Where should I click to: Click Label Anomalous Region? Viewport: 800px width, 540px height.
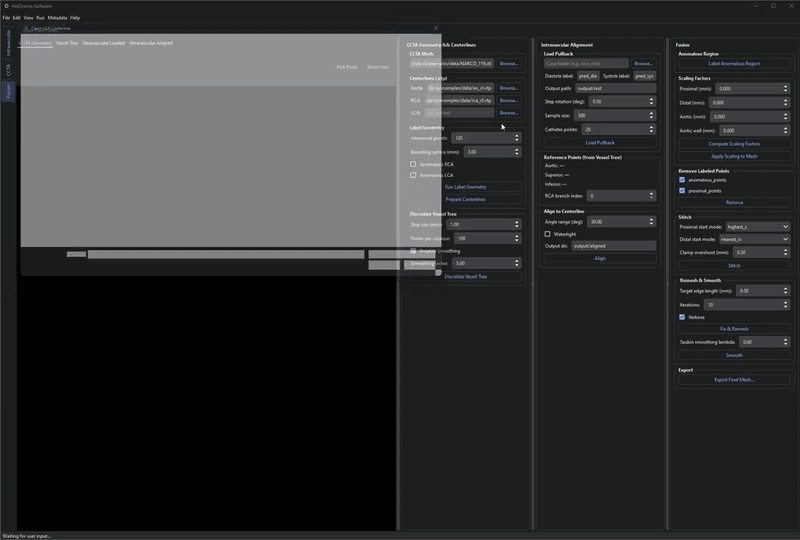click(734, 63)
